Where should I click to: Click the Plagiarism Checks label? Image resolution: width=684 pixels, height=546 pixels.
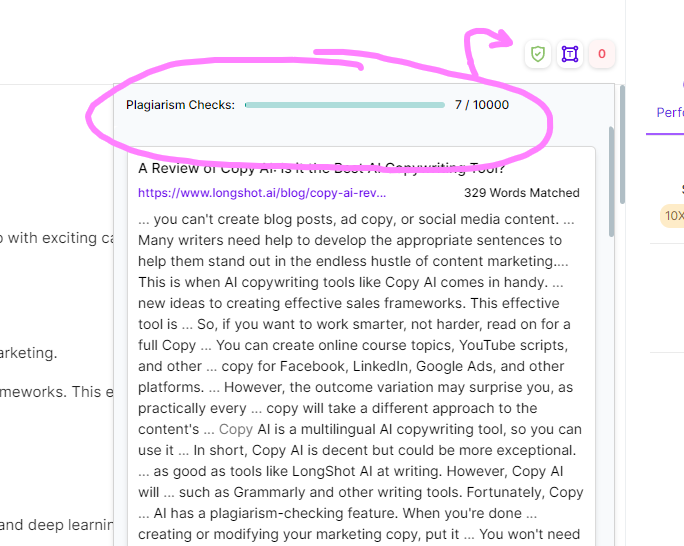[180, 105]
